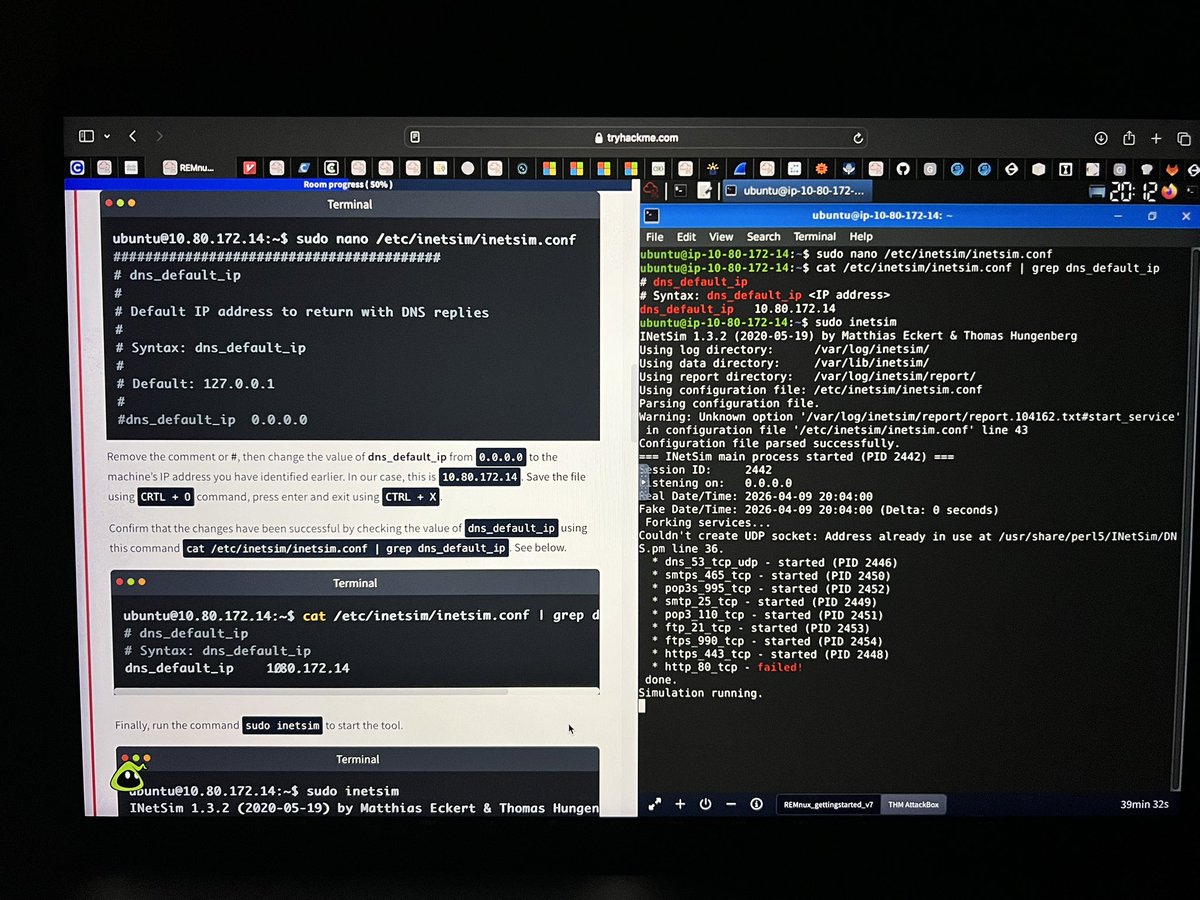Click the power icon in the AttackBox bottom toolbar
Viewport: 1200px width, 900px height.
tap(705, 803)
